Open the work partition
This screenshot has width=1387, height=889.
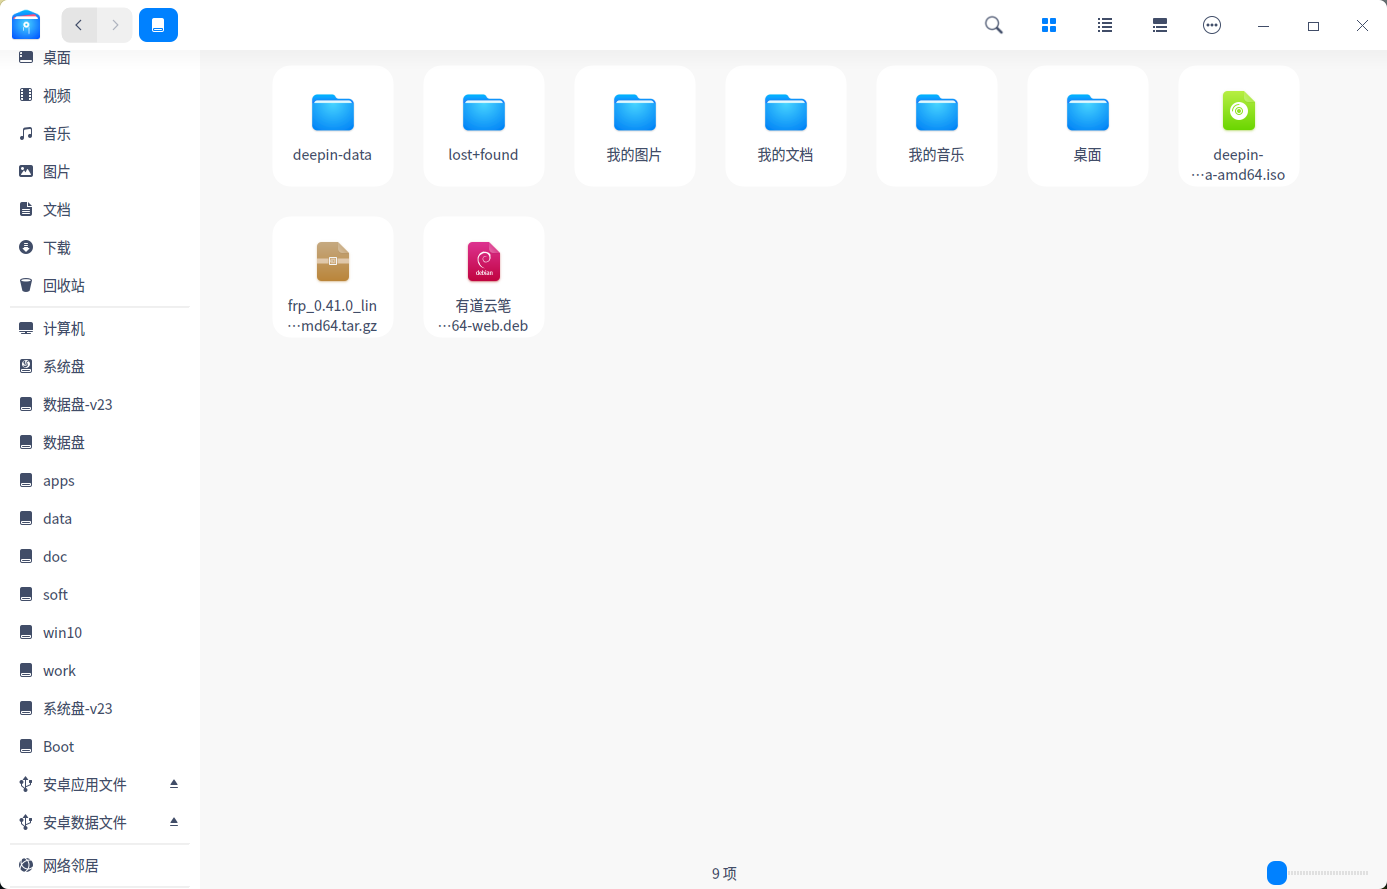(100, 671)
